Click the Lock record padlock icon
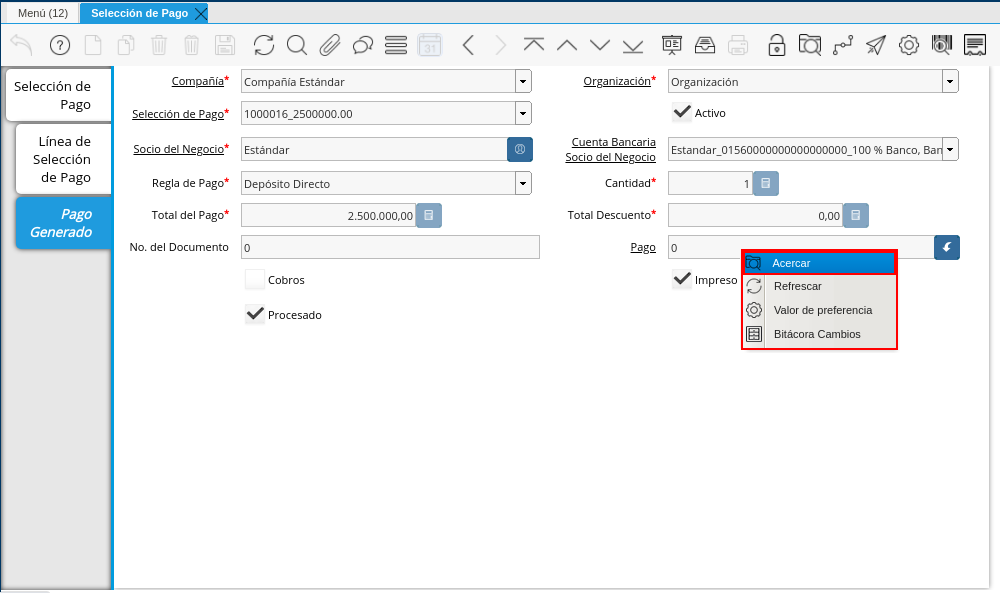 tap(776, 45)
